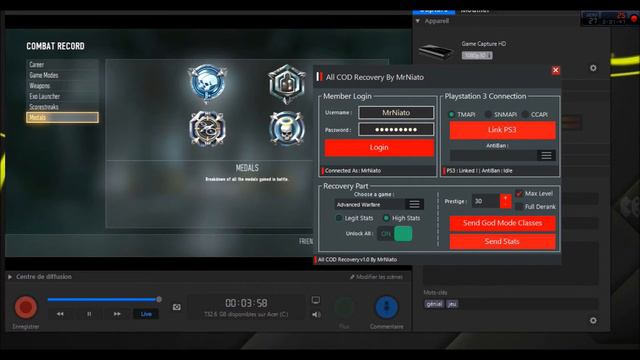Open Exo Launcher in Combat Record
This screenshot has width=640, height=360.
click(62, 96)
